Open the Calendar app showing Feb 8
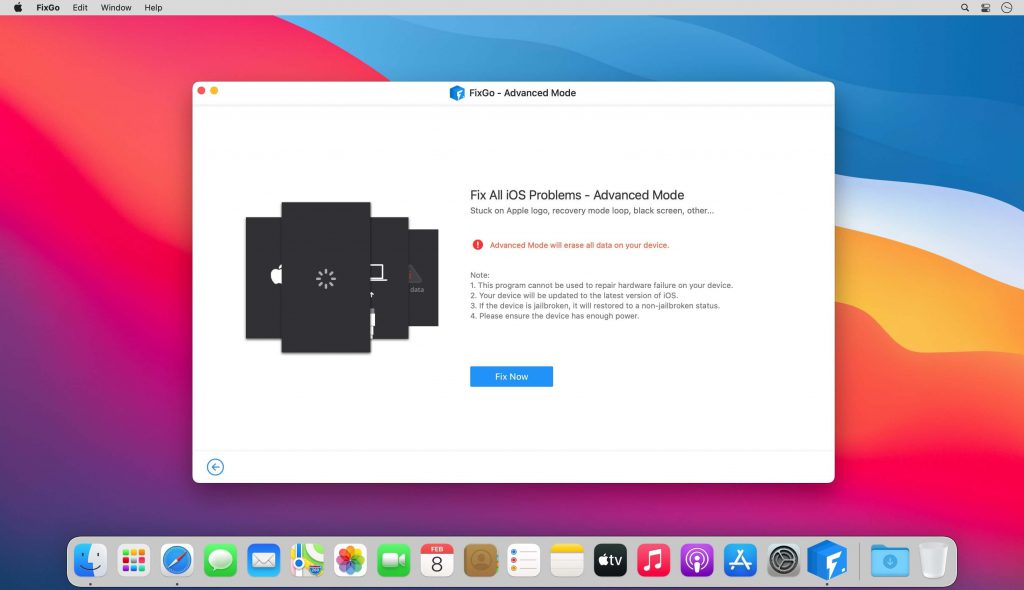Image resolution: width=1024 pixels, height=590 pixels. click(x=437, y=560)
